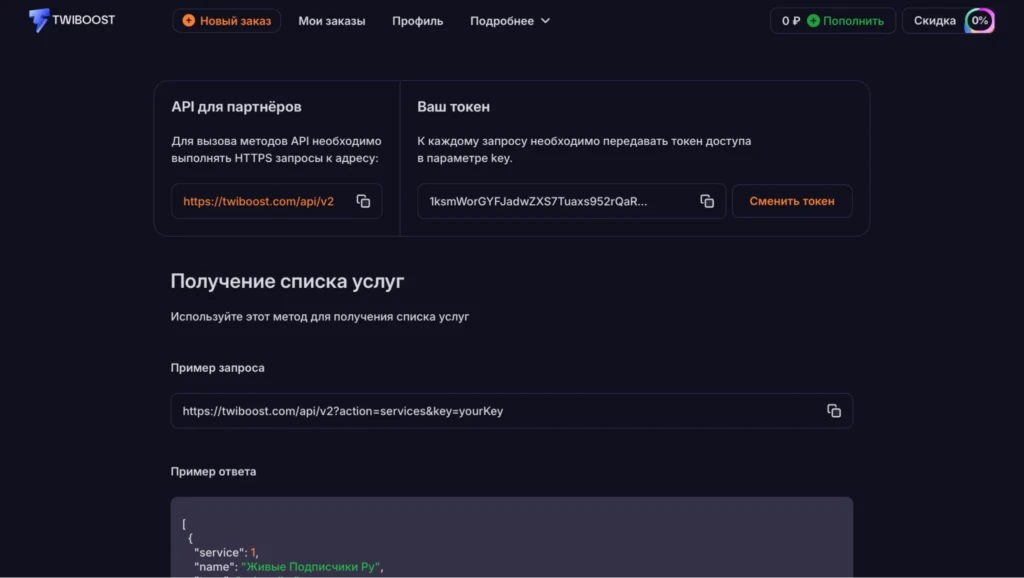Go to Мои заказы

click(332, 21)
